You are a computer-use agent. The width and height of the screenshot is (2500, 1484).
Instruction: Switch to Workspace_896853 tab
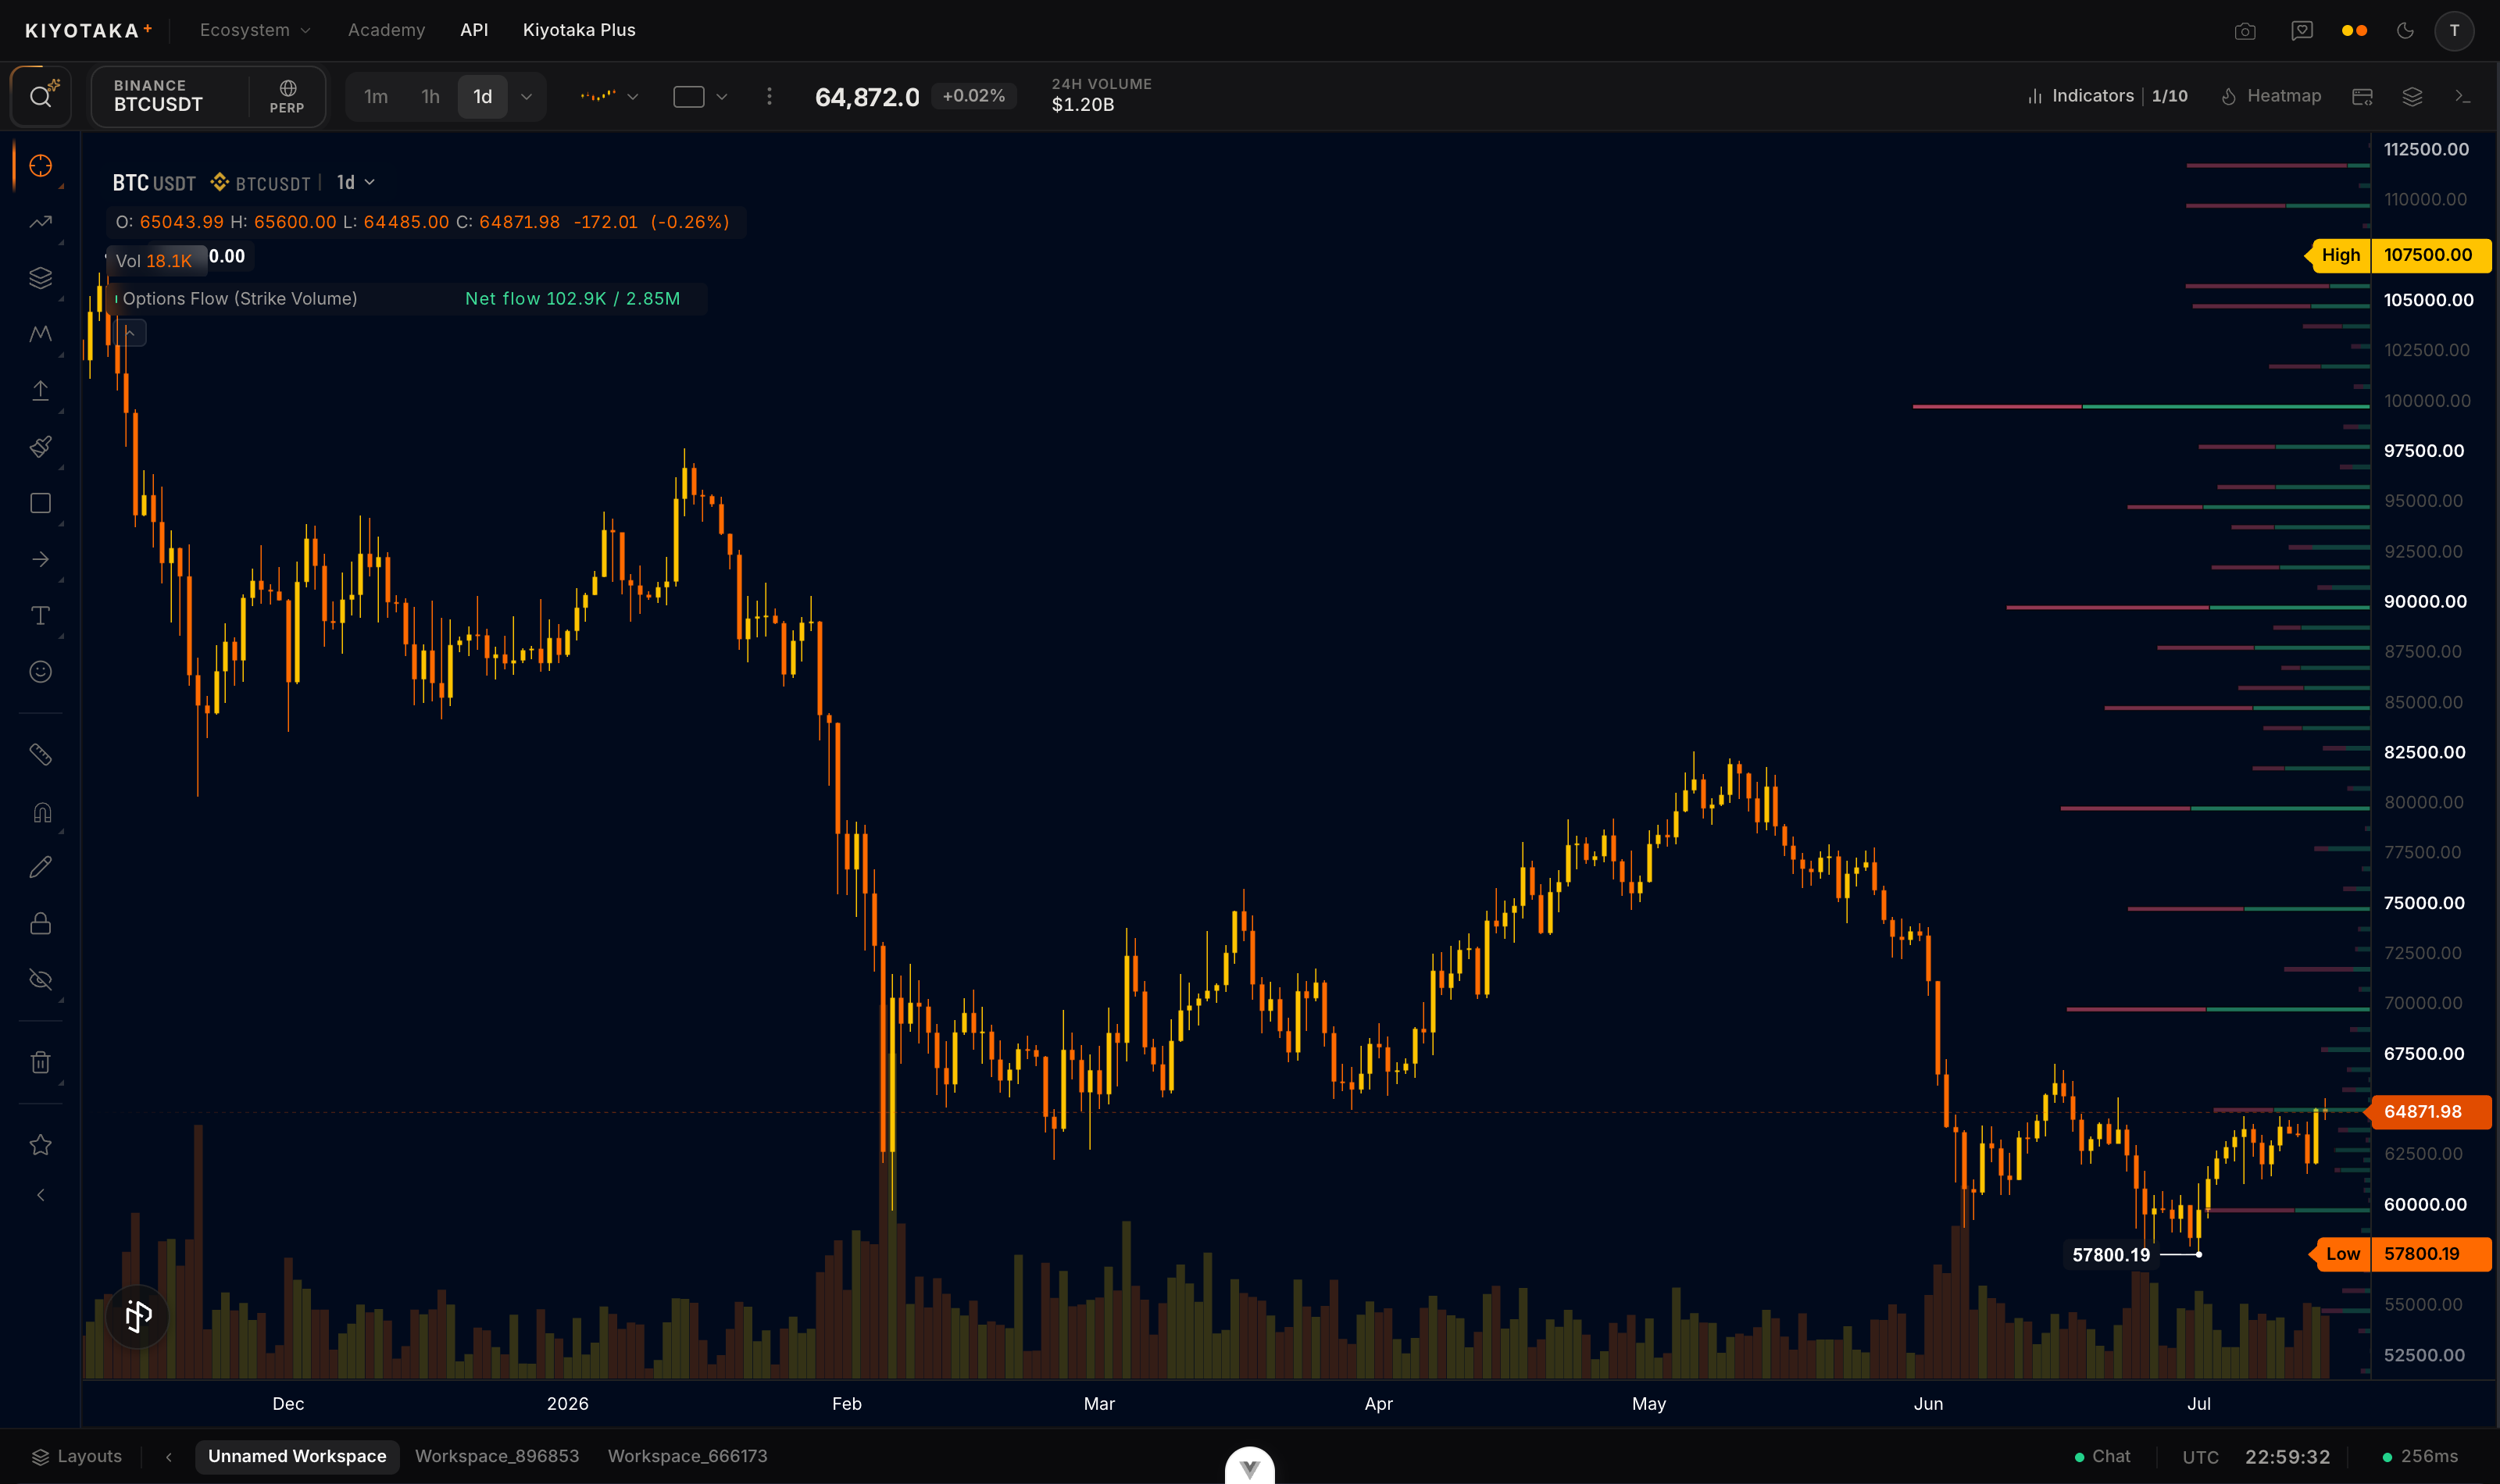coord(497,1456)
